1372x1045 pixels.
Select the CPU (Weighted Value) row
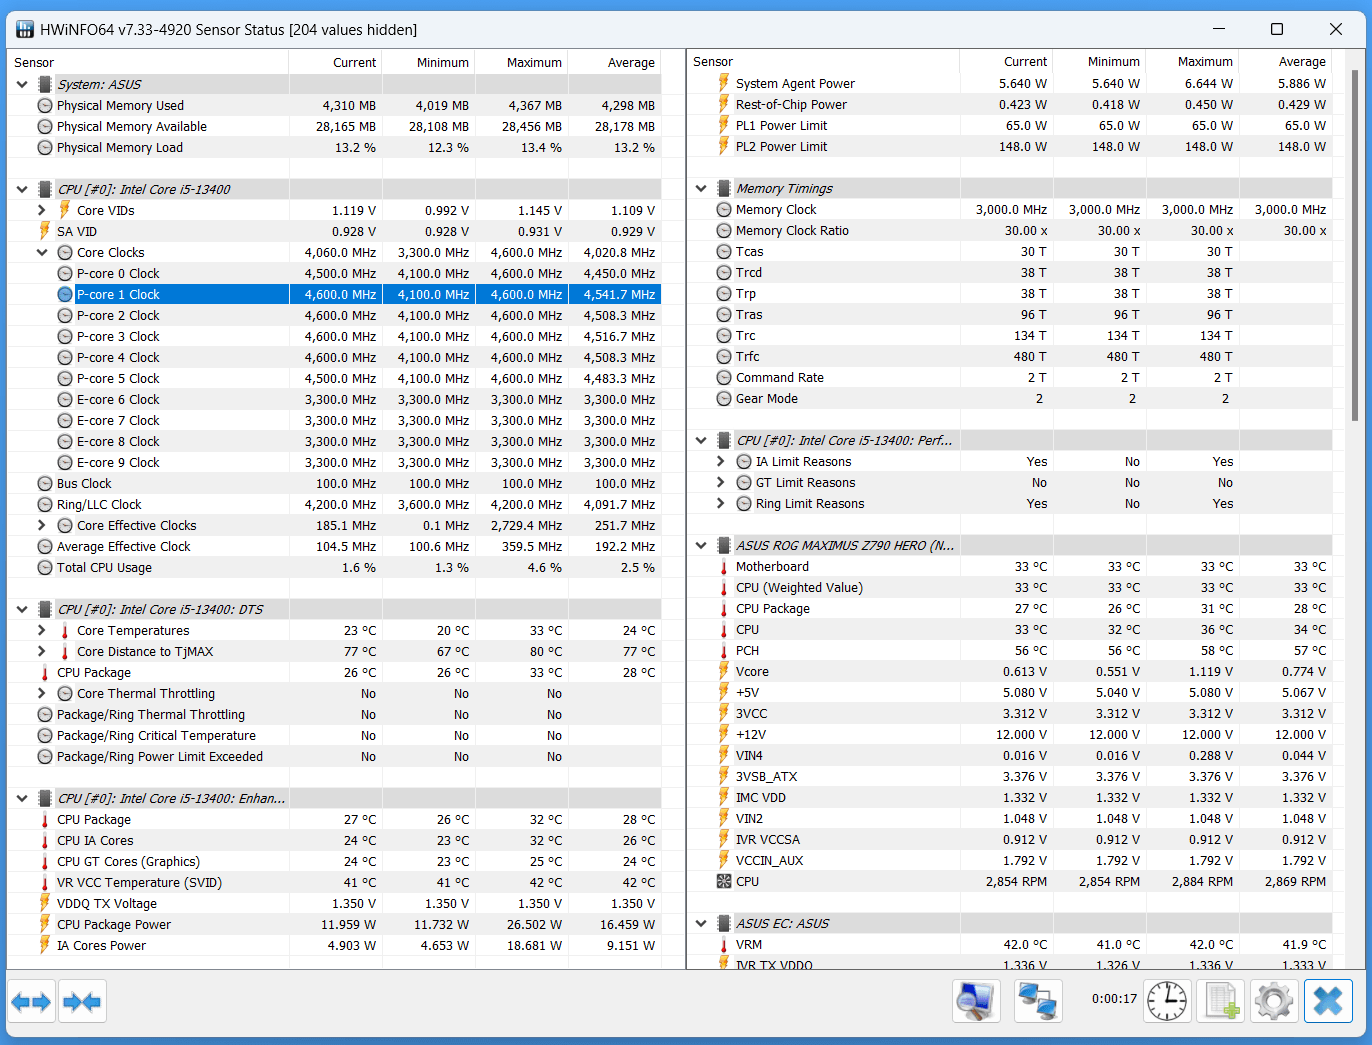pos(1010,587)
